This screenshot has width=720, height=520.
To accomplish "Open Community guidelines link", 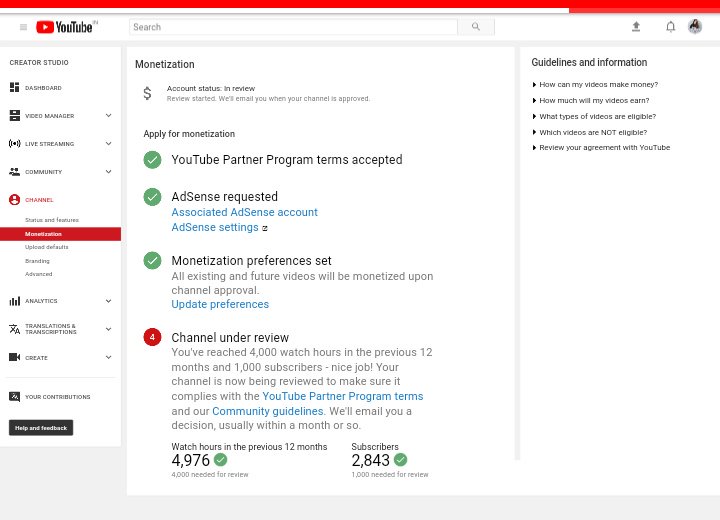I will [x=268, y=411].
